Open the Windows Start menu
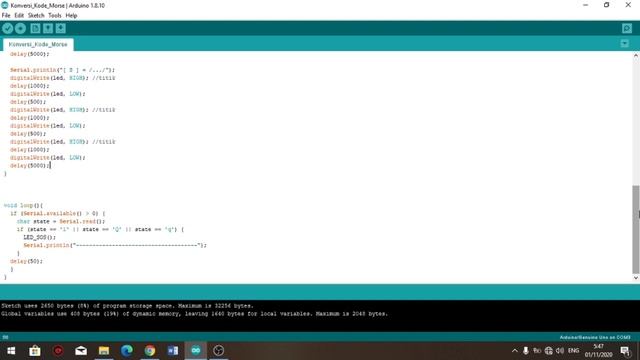This screenshot has height=360, width=640. tap(11, 351)
